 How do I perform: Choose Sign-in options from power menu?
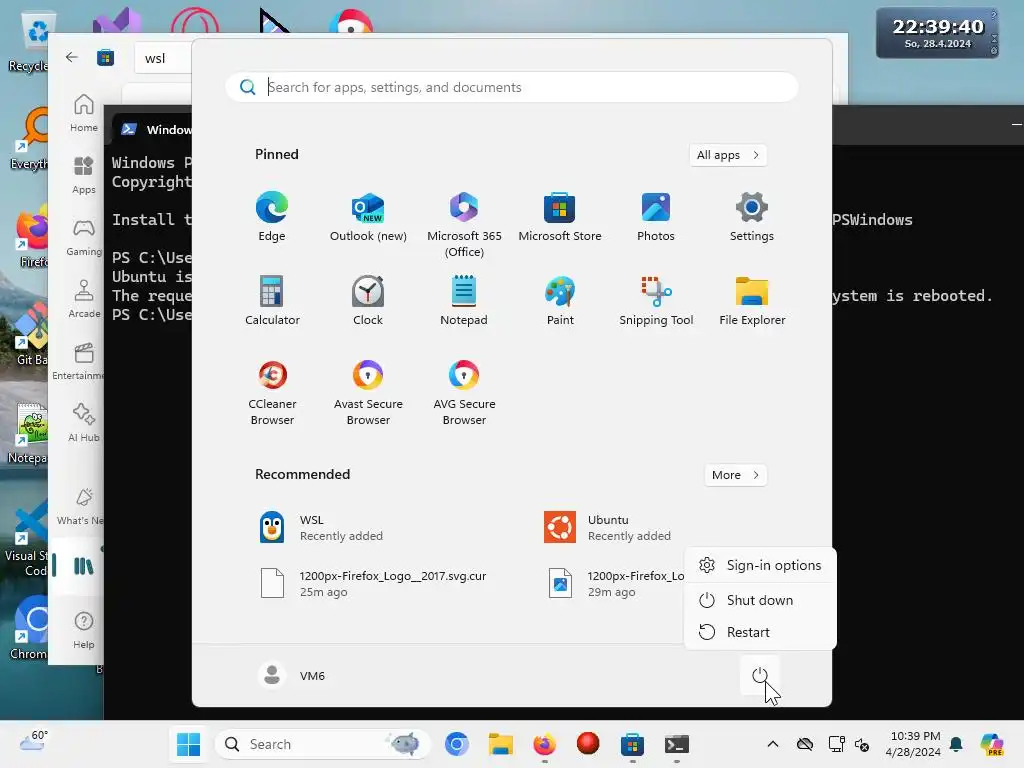coord(760,566)
